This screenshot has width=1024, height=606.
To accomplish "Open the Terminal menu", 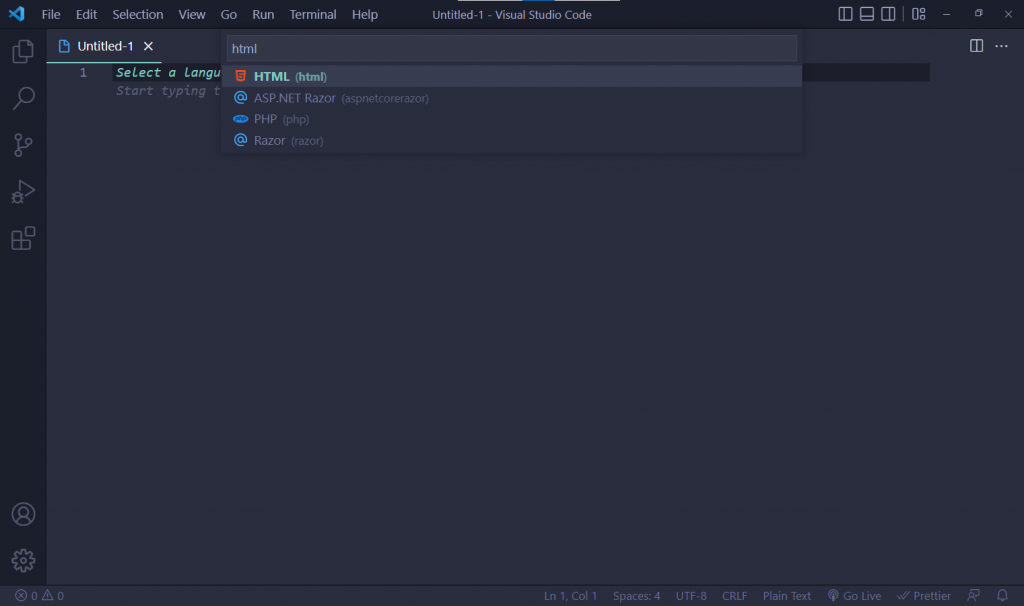I will click(x=313, y=14).
